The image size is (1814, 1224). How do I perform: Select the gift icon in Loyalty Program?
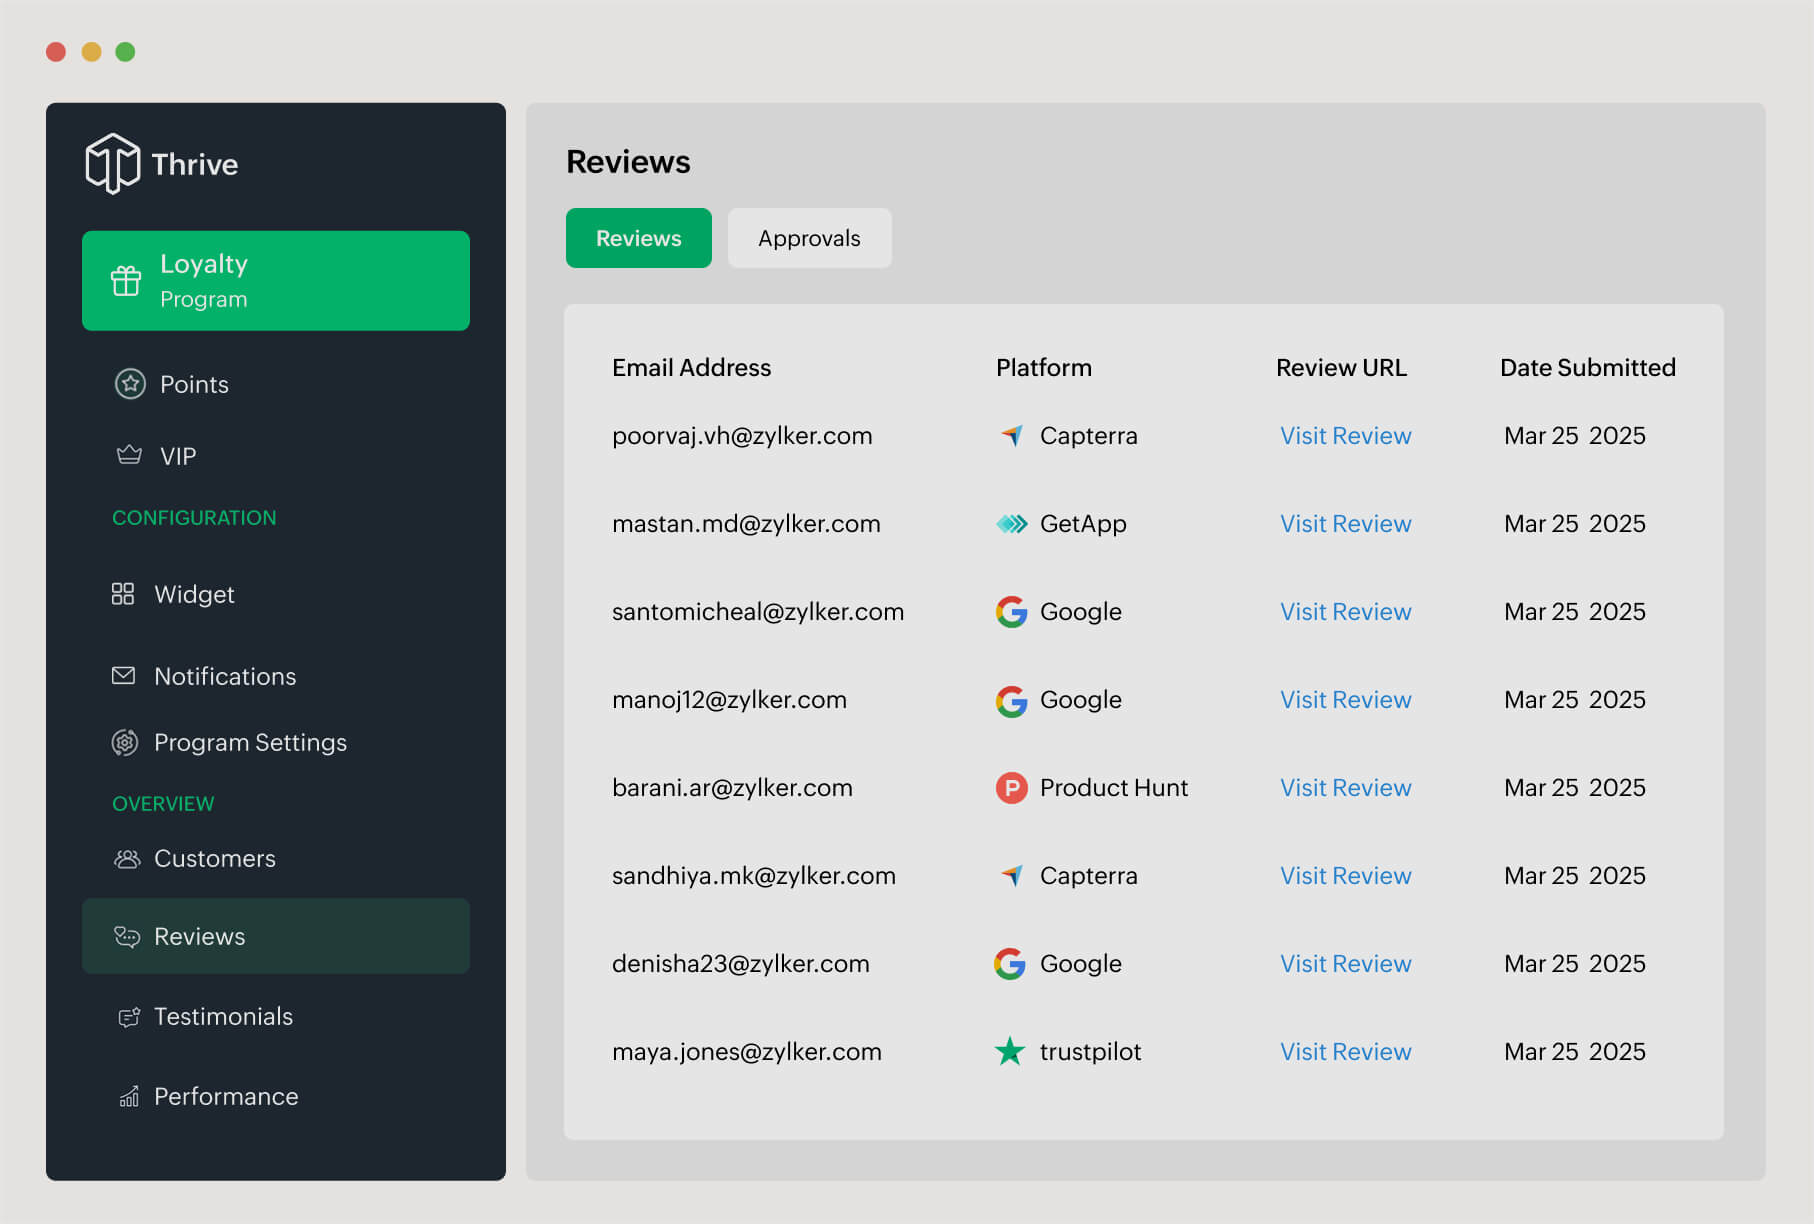pos(126,281)
